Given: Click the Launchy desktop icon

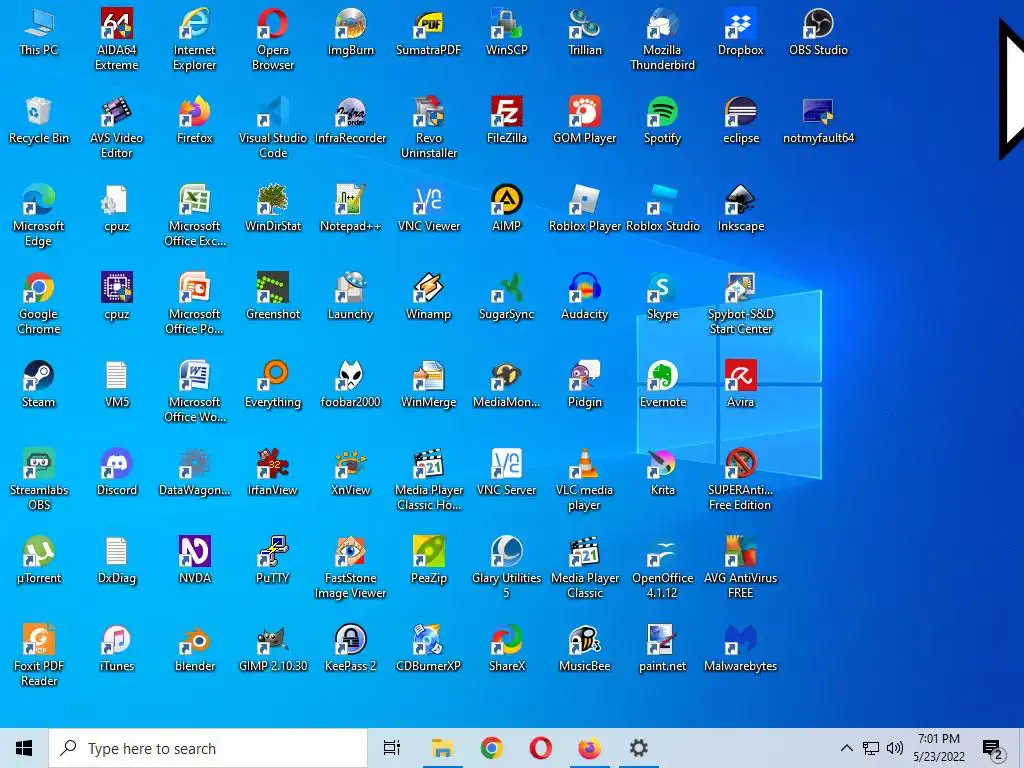Looking at the screenshot, I should 351,297.
